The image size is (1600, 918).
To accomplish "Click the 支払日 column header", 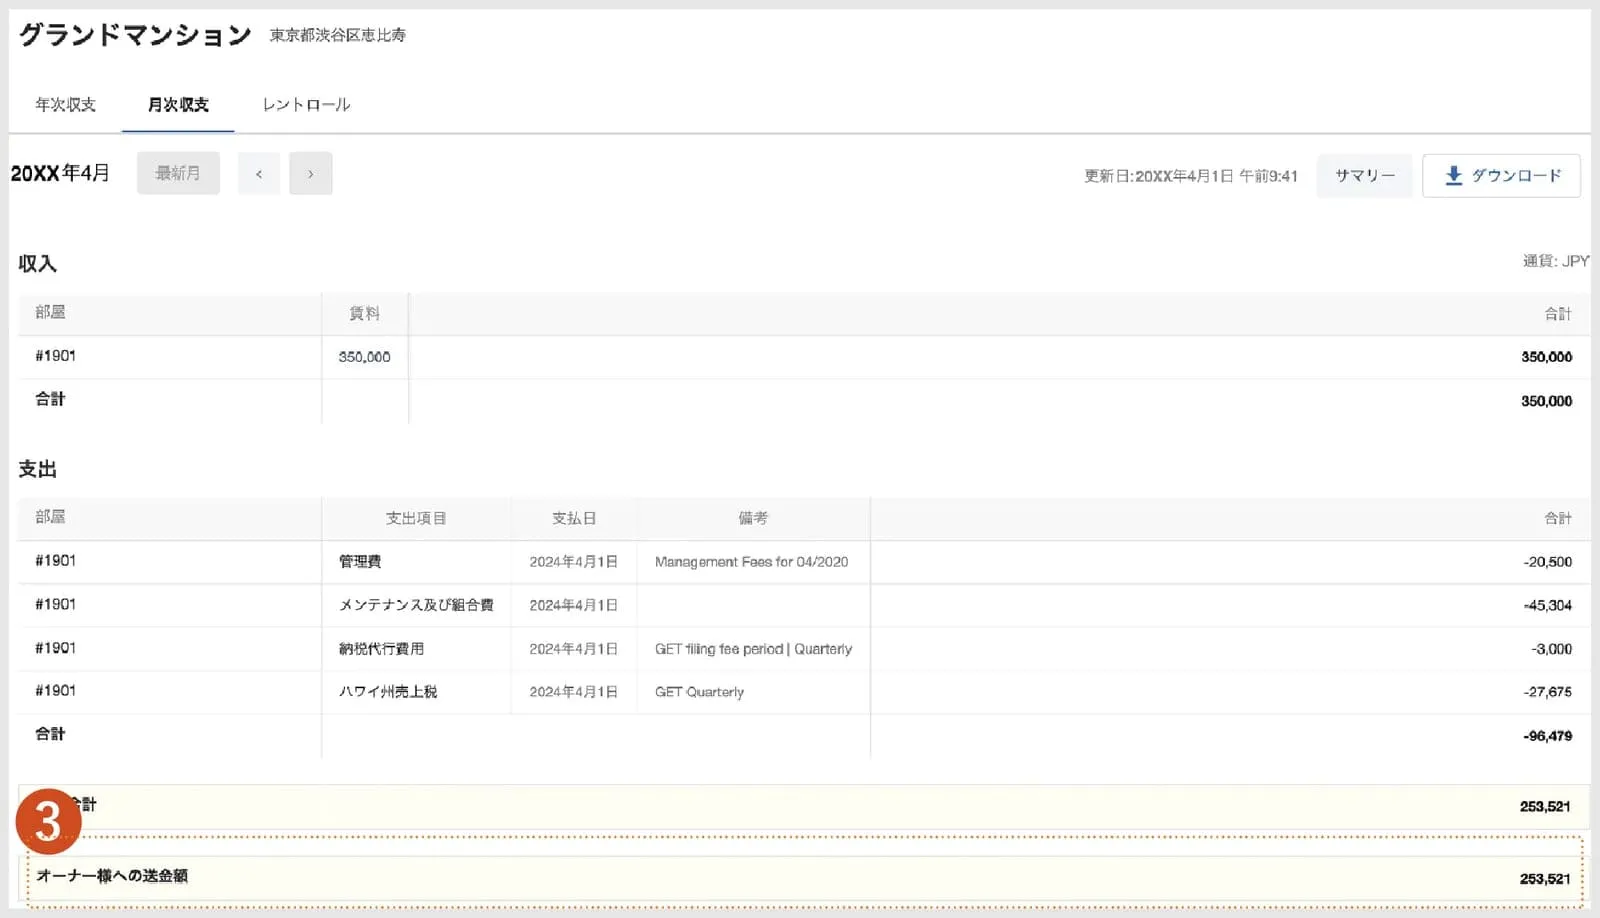I will (x=574, y=518).
